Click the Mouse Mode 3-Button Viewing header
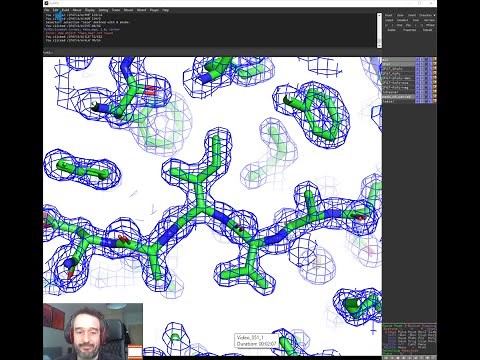The height and width of the screenshot is (360, 480). (x=409, y=326)
